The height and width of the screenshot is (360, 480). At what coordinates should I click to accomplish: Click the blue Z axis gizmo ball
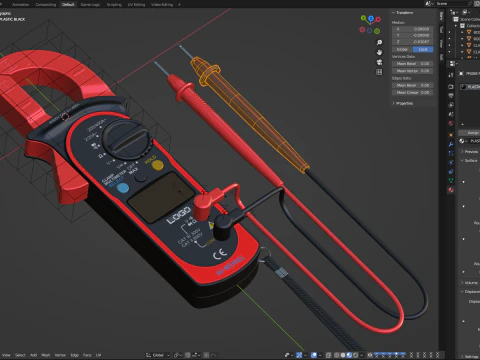pyautogui.click(x=371, y=18)
